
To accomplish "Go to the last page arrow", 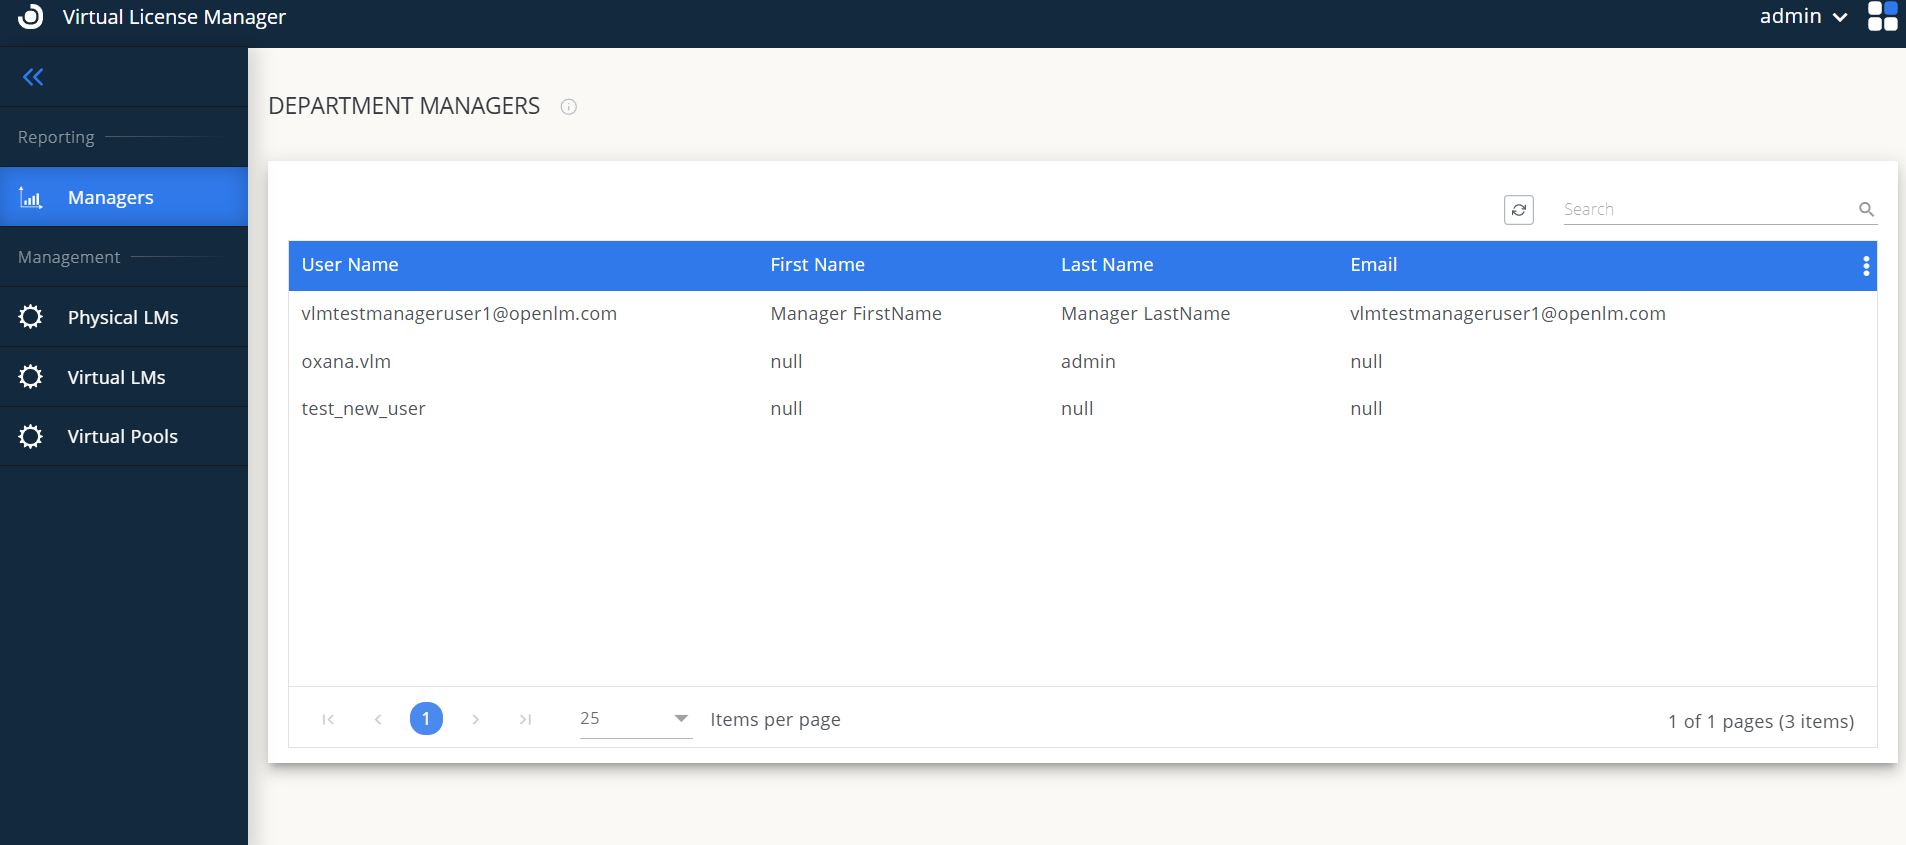I will (x=525, y=719).
